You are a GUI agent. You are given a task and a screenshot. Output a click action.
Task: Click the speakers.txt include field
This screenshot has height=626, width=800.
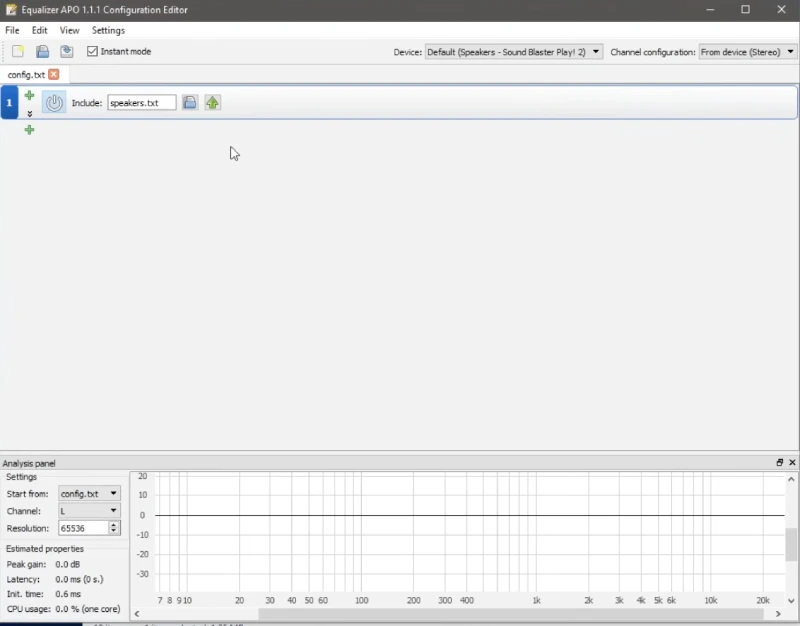141,103
